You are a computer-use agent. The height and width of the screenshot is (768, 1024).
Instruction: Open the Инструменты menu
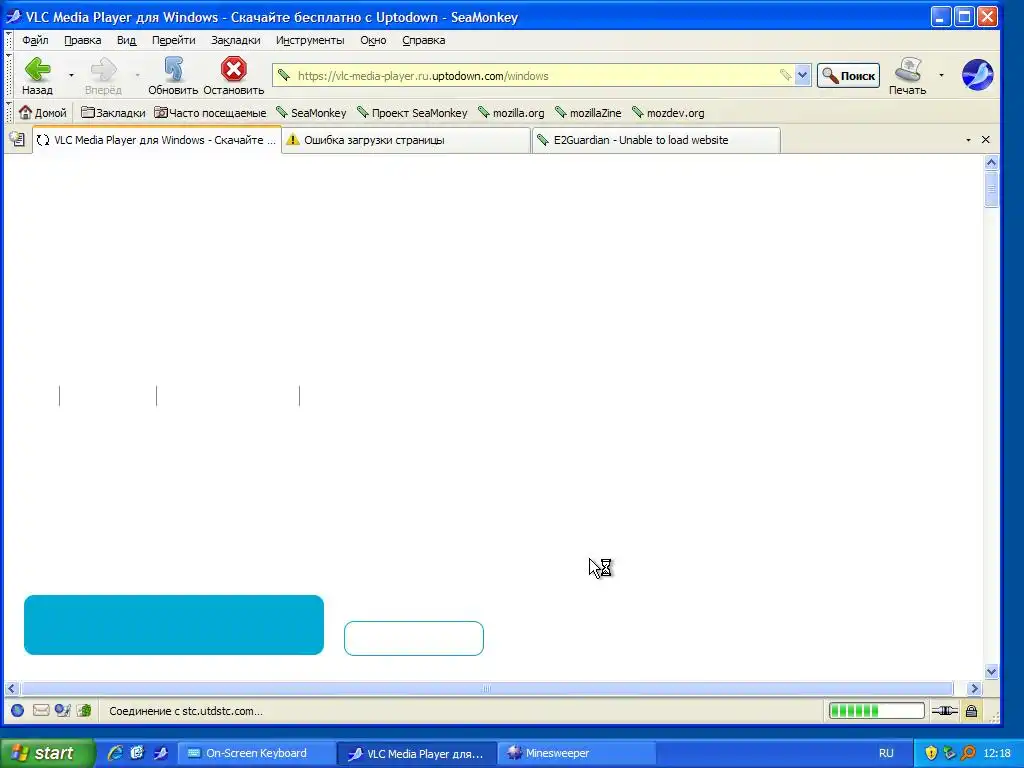click(x=310, y=40)
